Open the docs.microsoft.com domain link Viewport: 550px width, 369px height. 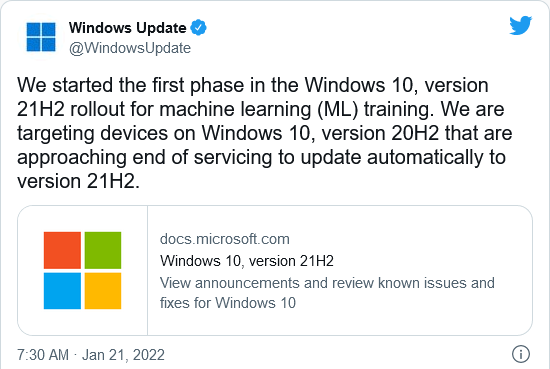click(224, 239)
